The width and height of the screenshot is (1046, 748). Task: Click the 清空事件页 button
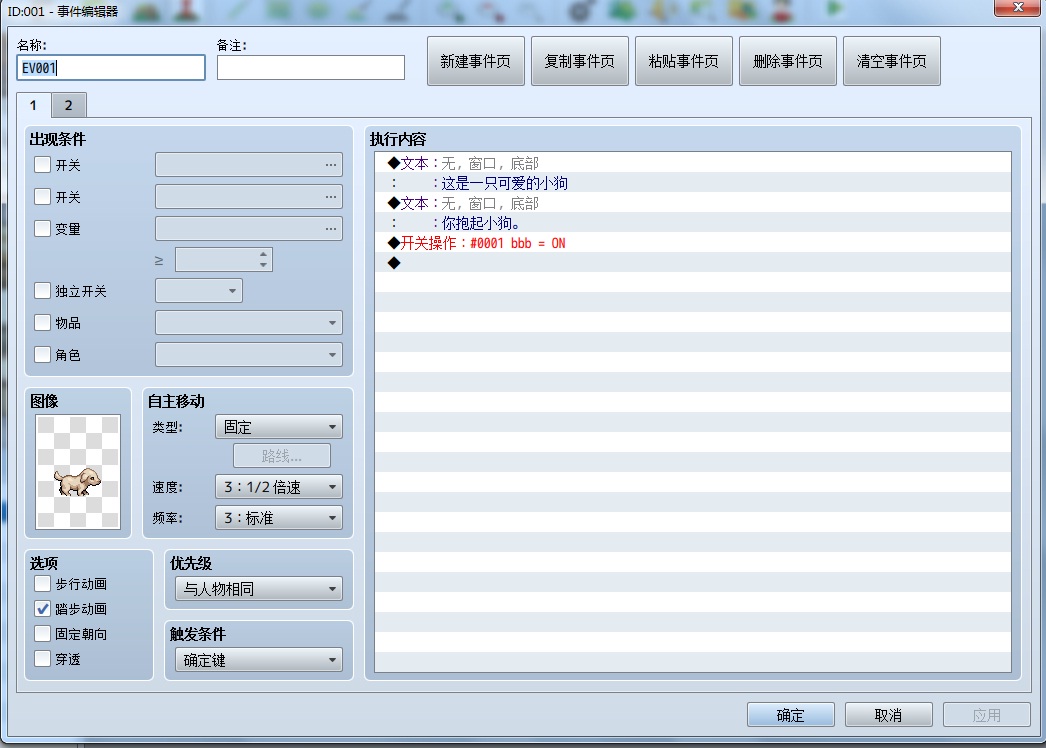tap(892, 61)
